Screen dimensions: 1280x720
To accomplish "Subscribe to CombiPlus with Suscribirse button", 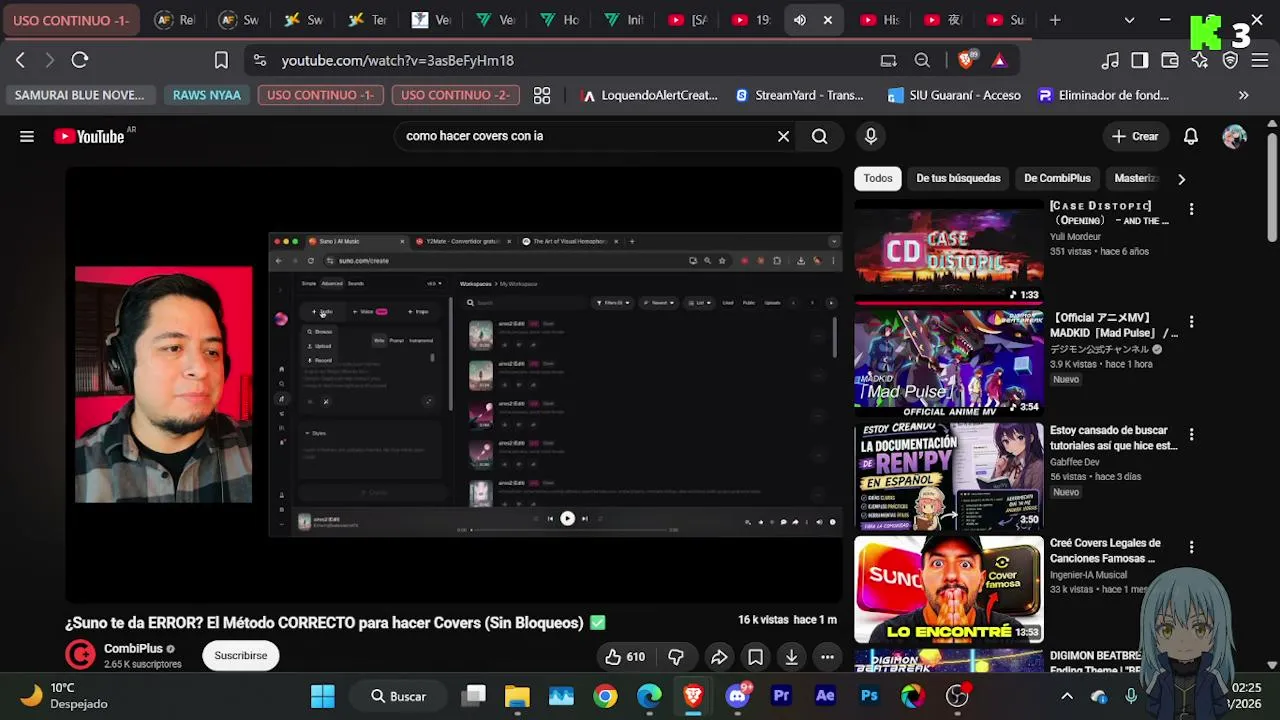I will 241,656.
